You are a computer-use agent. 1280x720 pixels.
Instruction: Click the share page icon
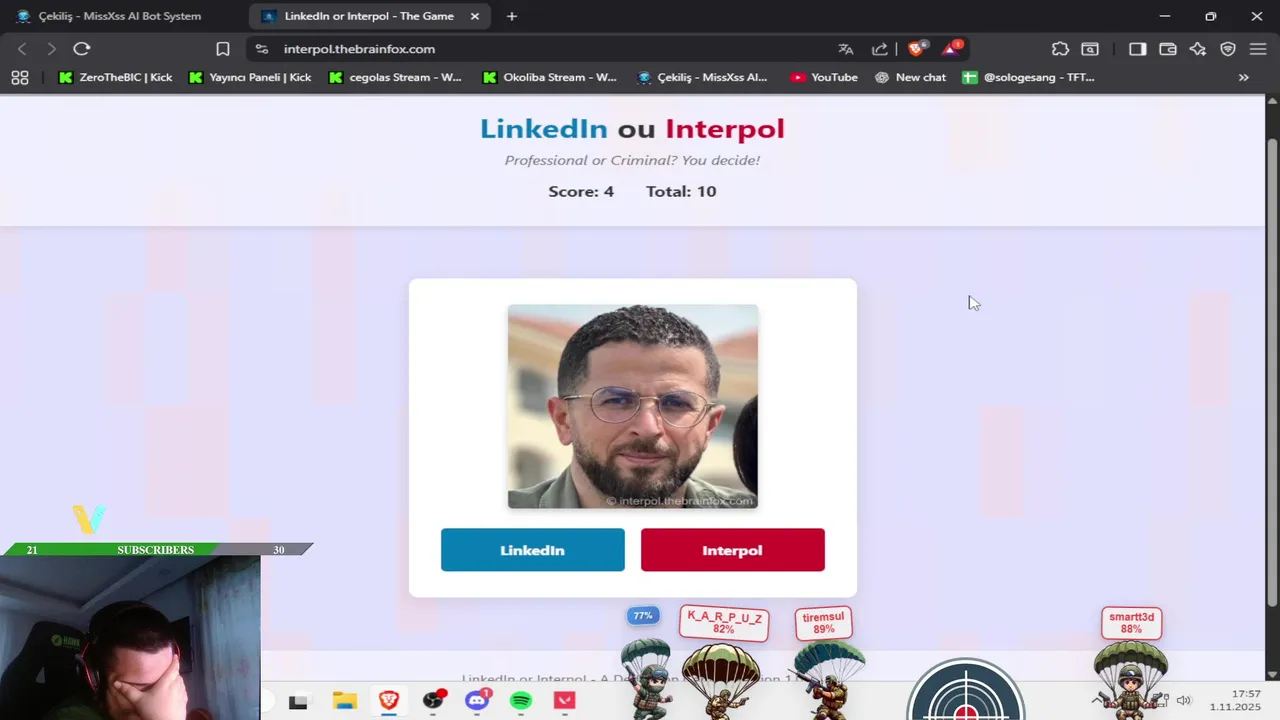(x=880, y=49)
